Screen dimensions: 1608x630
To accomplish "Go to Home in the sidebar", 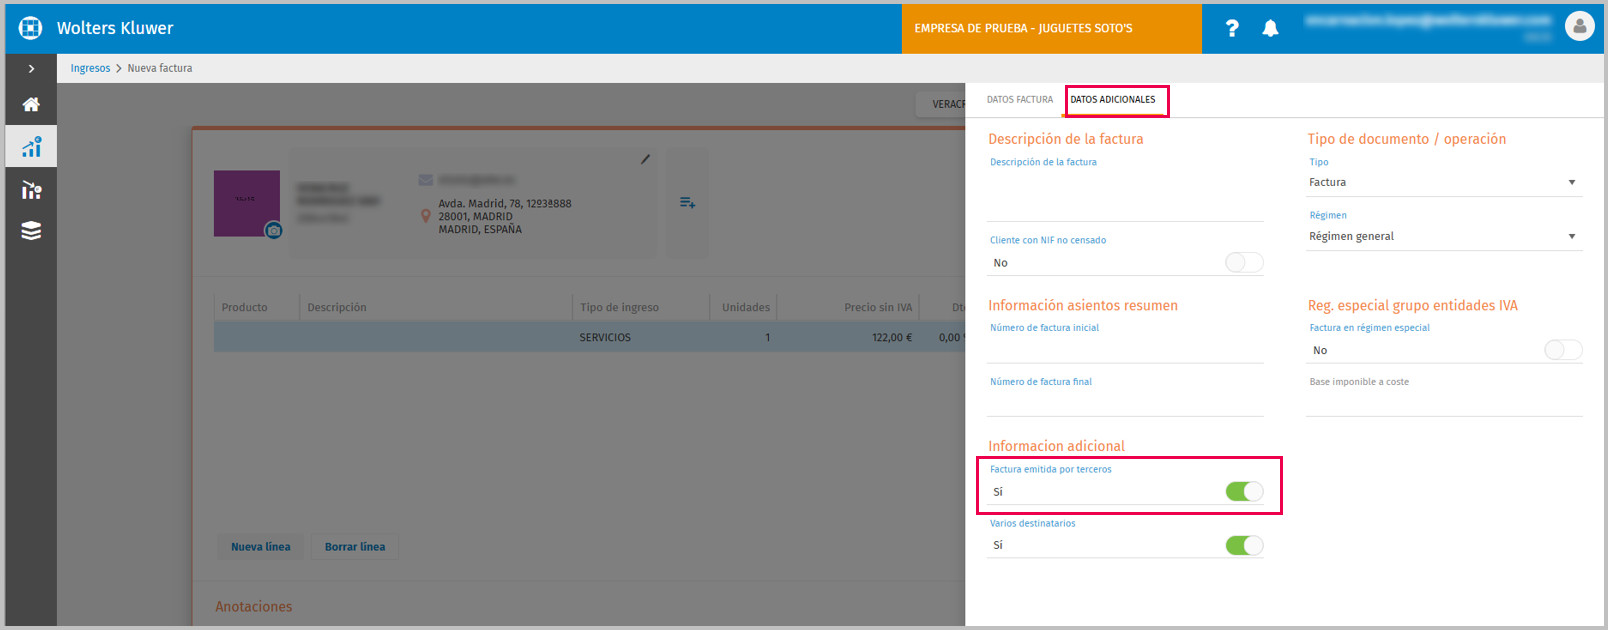I will pos(31,104).
